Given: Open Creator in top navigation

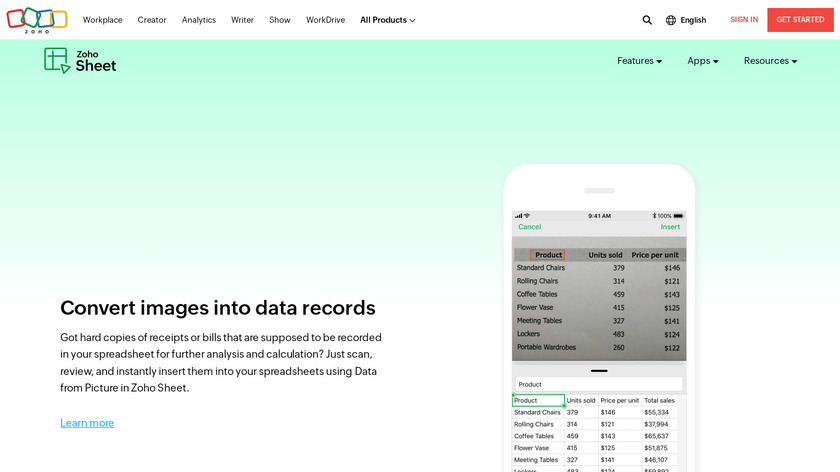Looking at the screenshot, I should click(152, 20).
